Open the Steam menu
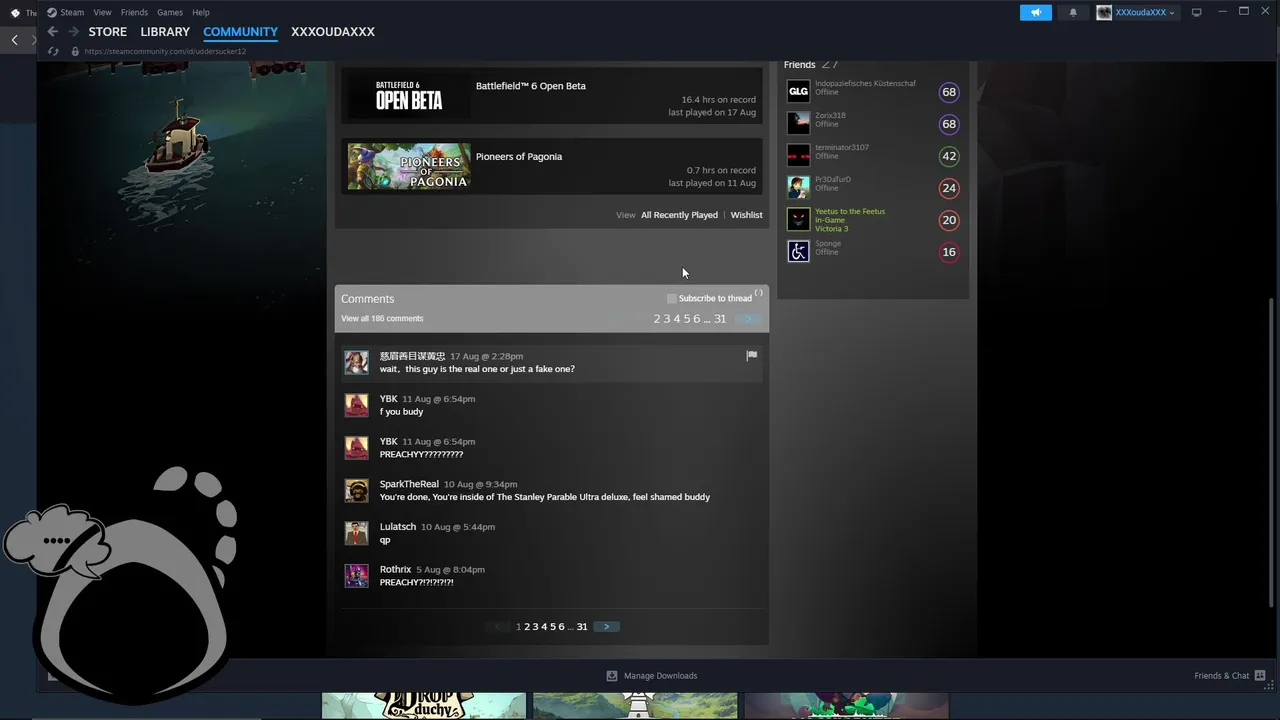The height and width of the screenshot is (720, 1280). pyautogui.click(x=72, y=12)
